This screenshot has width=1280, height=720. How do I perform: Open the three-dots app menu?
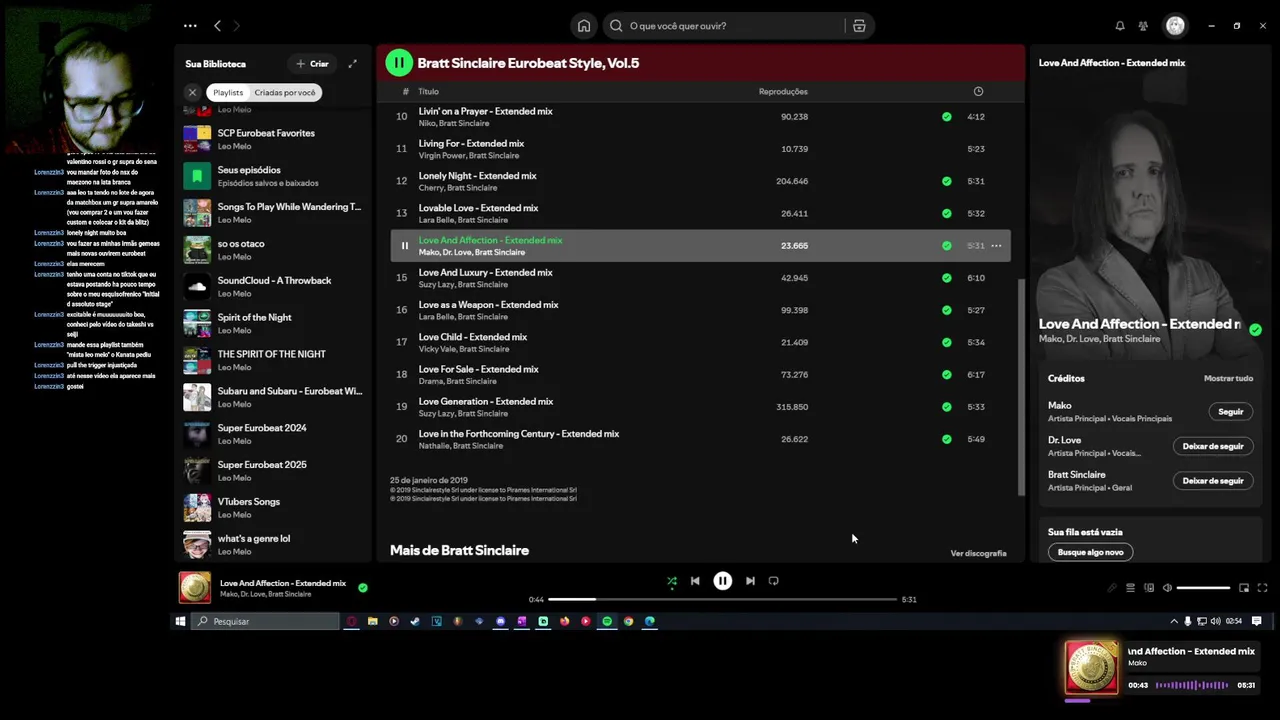pyautogui.click(x=190, y=26)
